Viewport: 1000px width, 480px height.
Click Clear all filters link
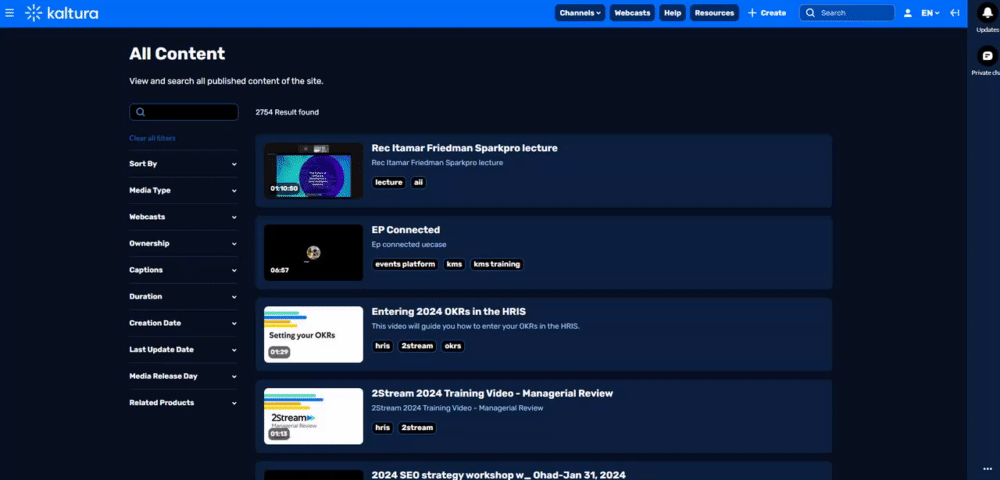pyautogui.click(x=152, y=138)
